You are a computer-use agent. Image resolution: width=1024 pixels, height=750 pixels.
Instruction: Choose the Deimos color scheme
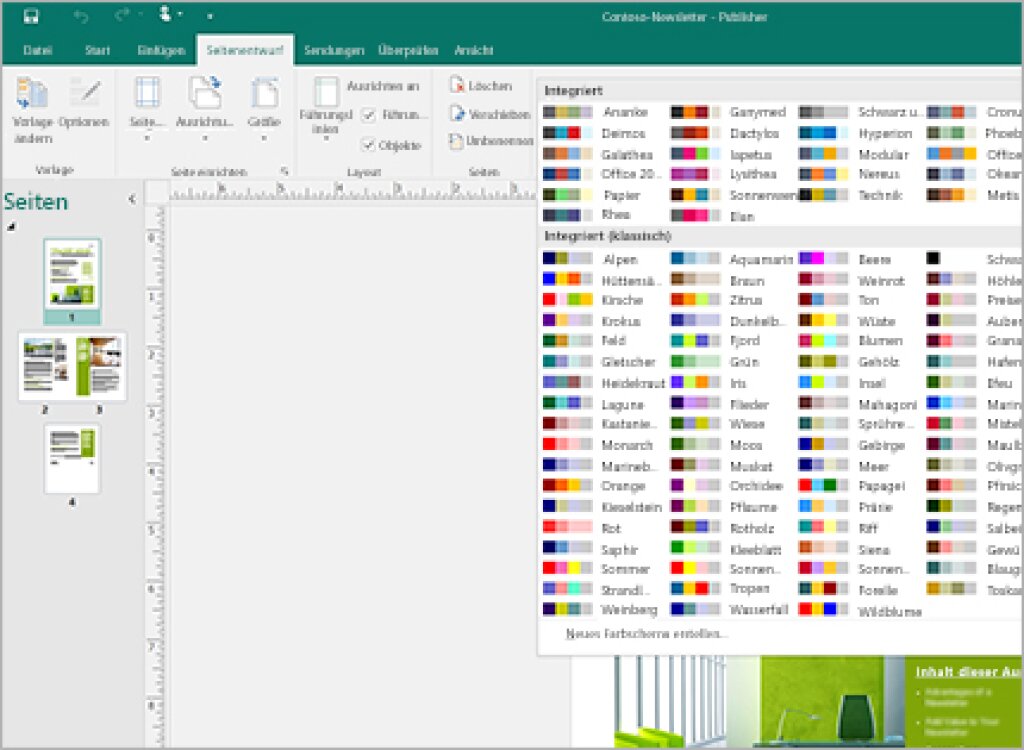[595, 133]
